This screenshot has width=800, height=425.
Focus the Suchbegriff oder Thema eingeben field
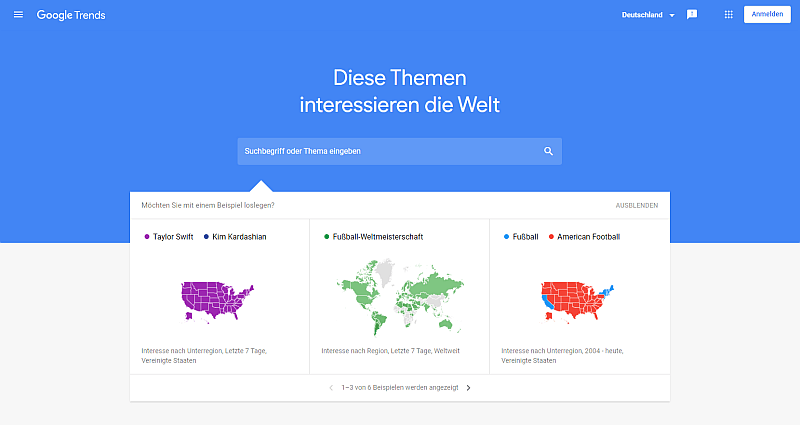399,151
